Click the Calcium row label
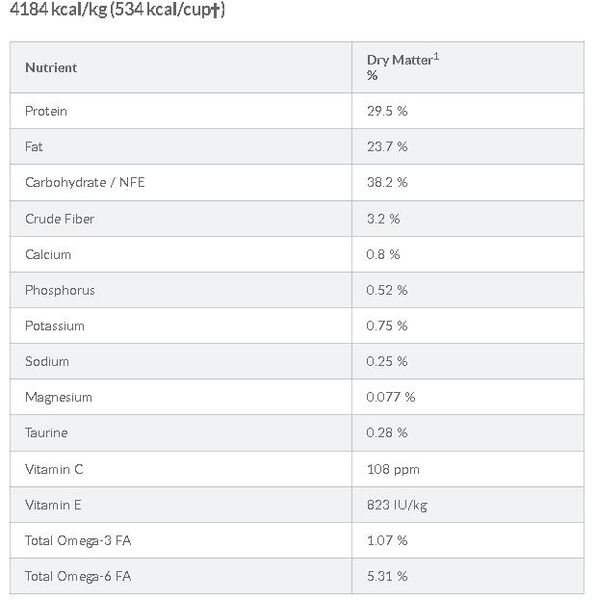 [x=48, y=254]
